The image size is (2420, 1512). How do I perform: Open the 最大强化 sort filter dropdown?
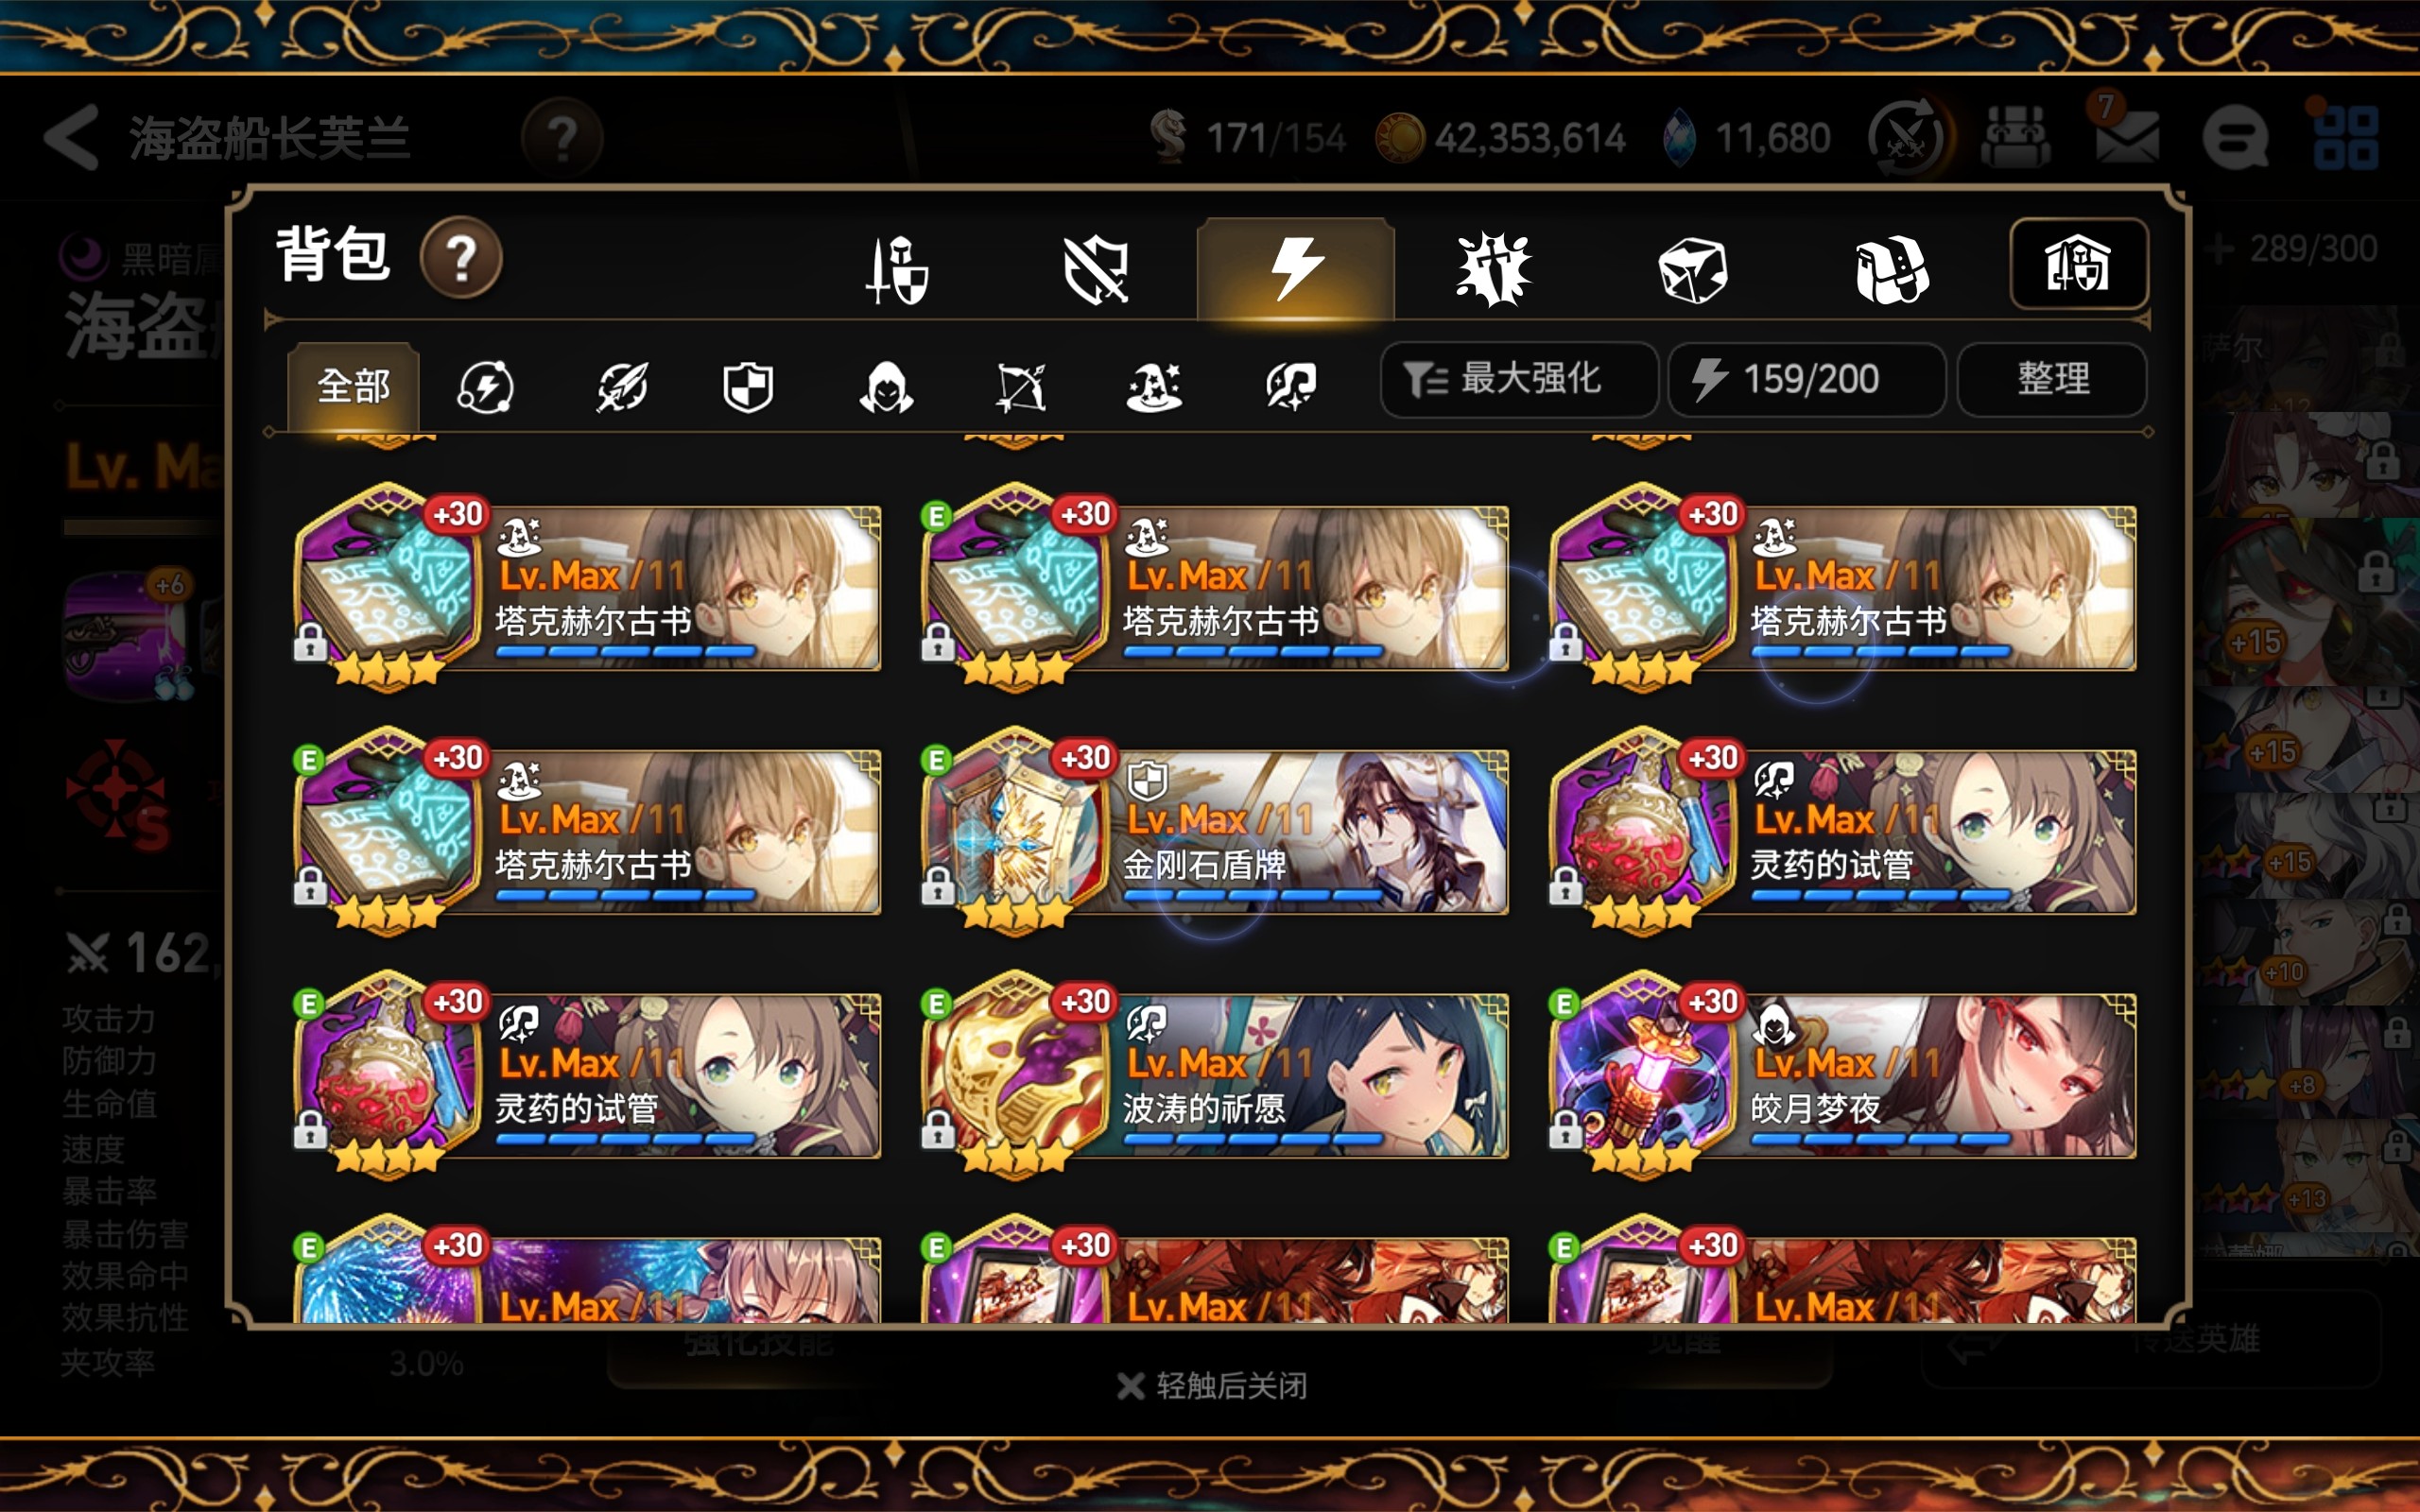(1518, 379)
